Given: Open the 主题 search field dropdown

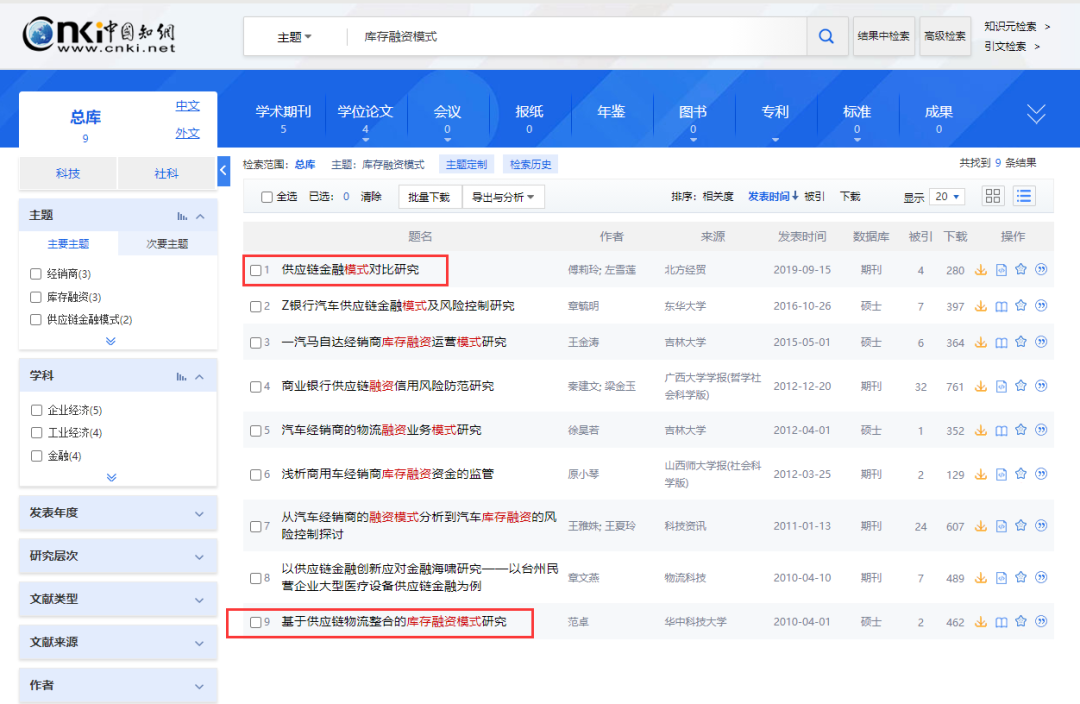Looking at the screenshot, I should (294, 37).
